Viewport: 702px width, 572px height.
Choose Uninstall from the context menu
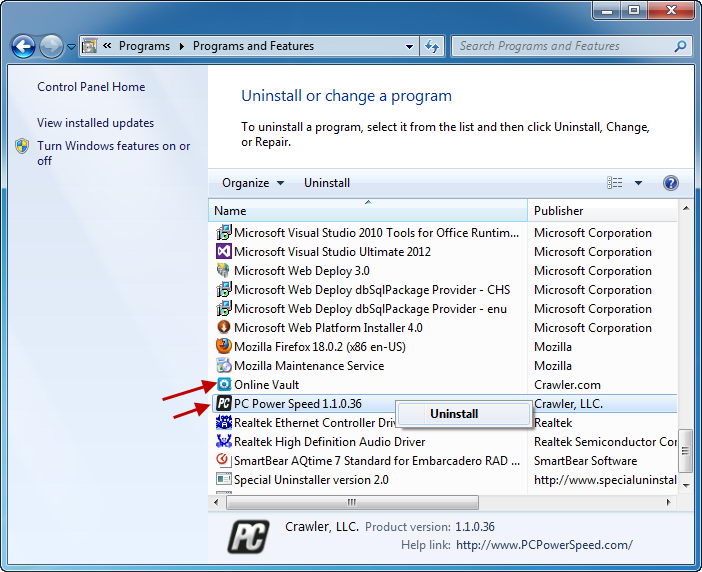464,414
